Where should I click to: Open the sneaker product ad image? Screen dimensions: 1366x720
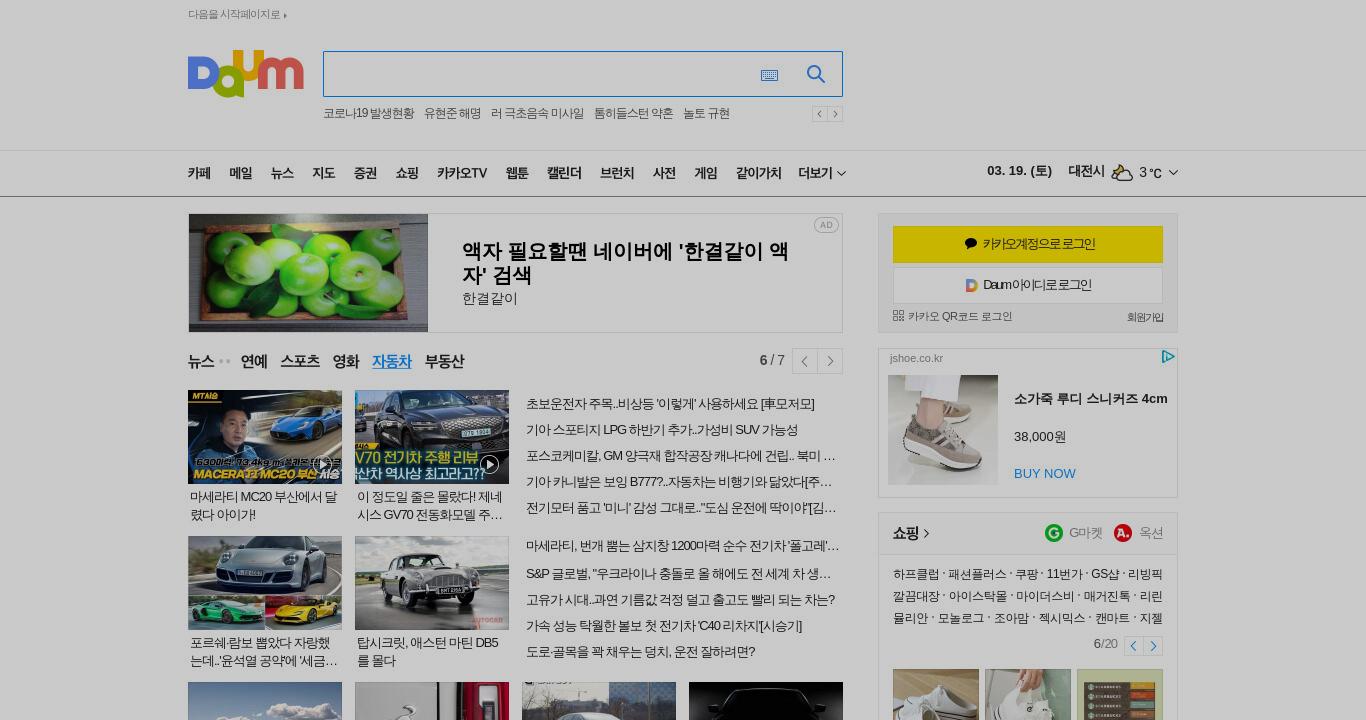(943, 430)
